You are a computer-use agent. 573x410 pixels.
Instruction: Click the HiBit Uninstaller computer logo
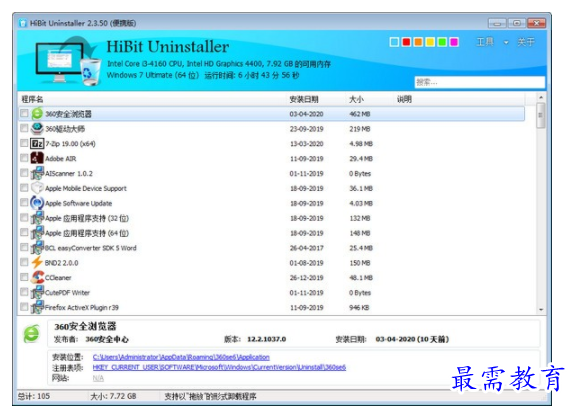(x=68, y=61)
